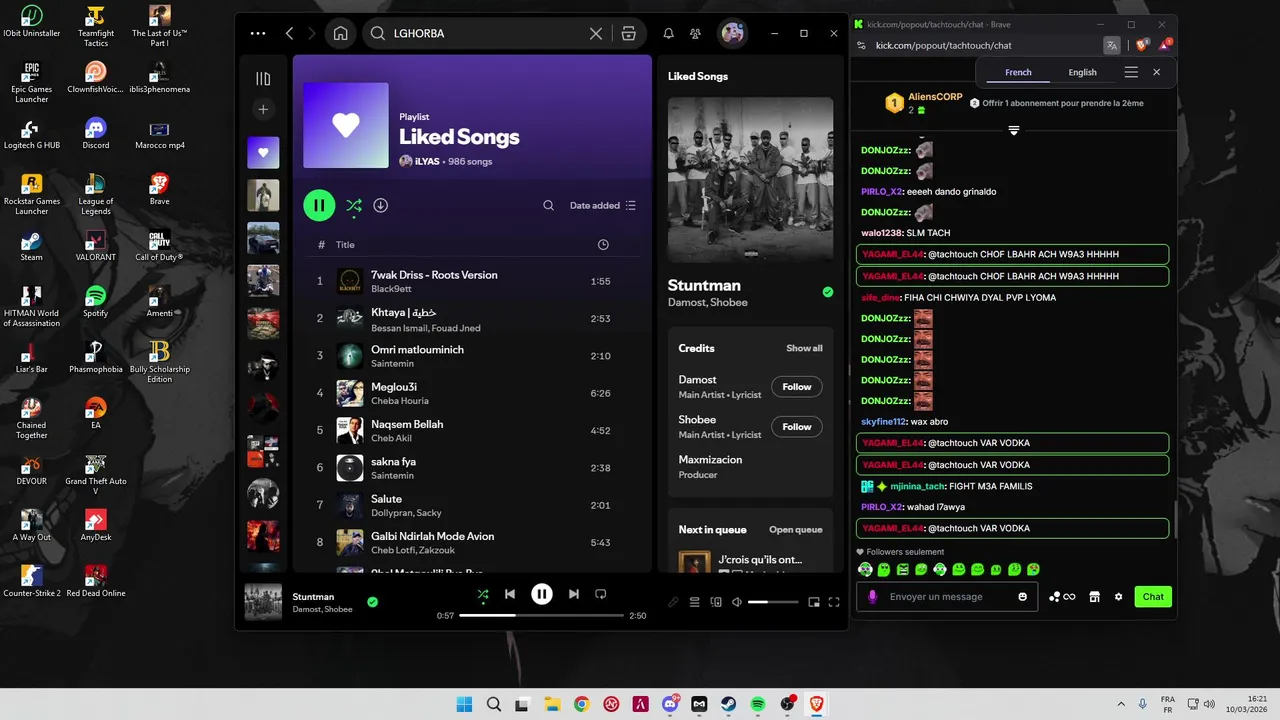Viewport: 1280px width, 720px height.
Task: Select track Naqsem Bellah
Action: [x=407, y=424]
